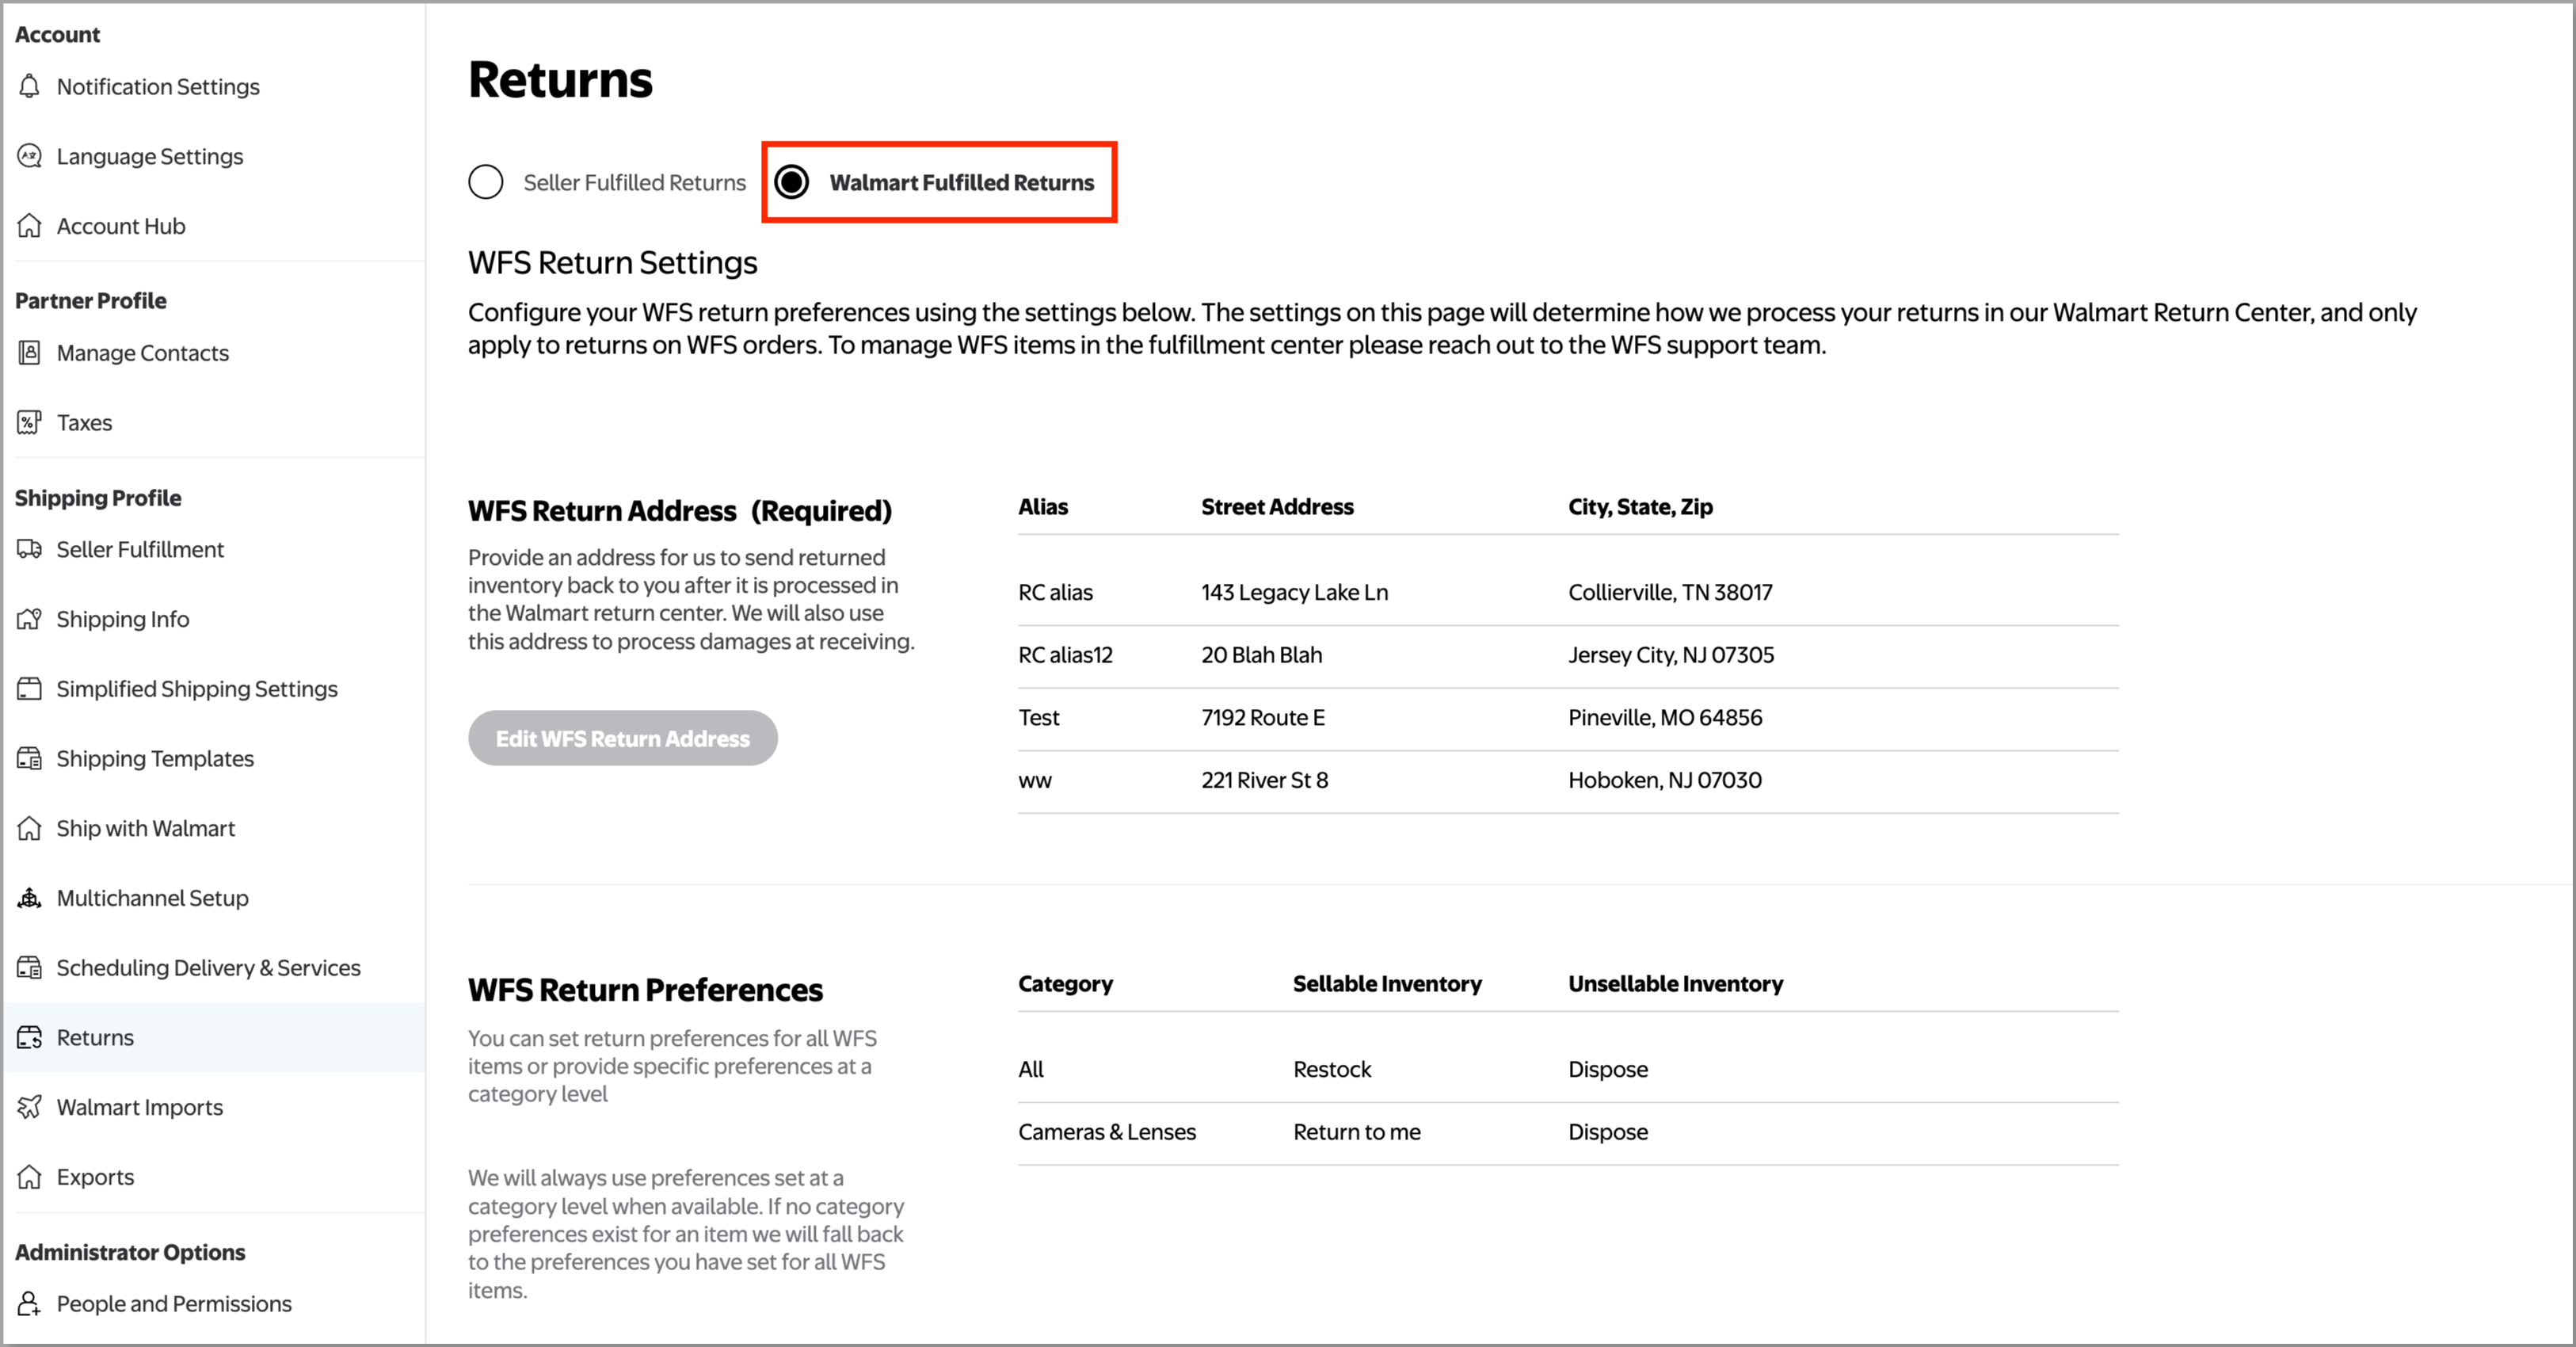2576x1347 pixels.
Task: Click 'Collierville, TN 38017' cell
Action: (1670, 592)
